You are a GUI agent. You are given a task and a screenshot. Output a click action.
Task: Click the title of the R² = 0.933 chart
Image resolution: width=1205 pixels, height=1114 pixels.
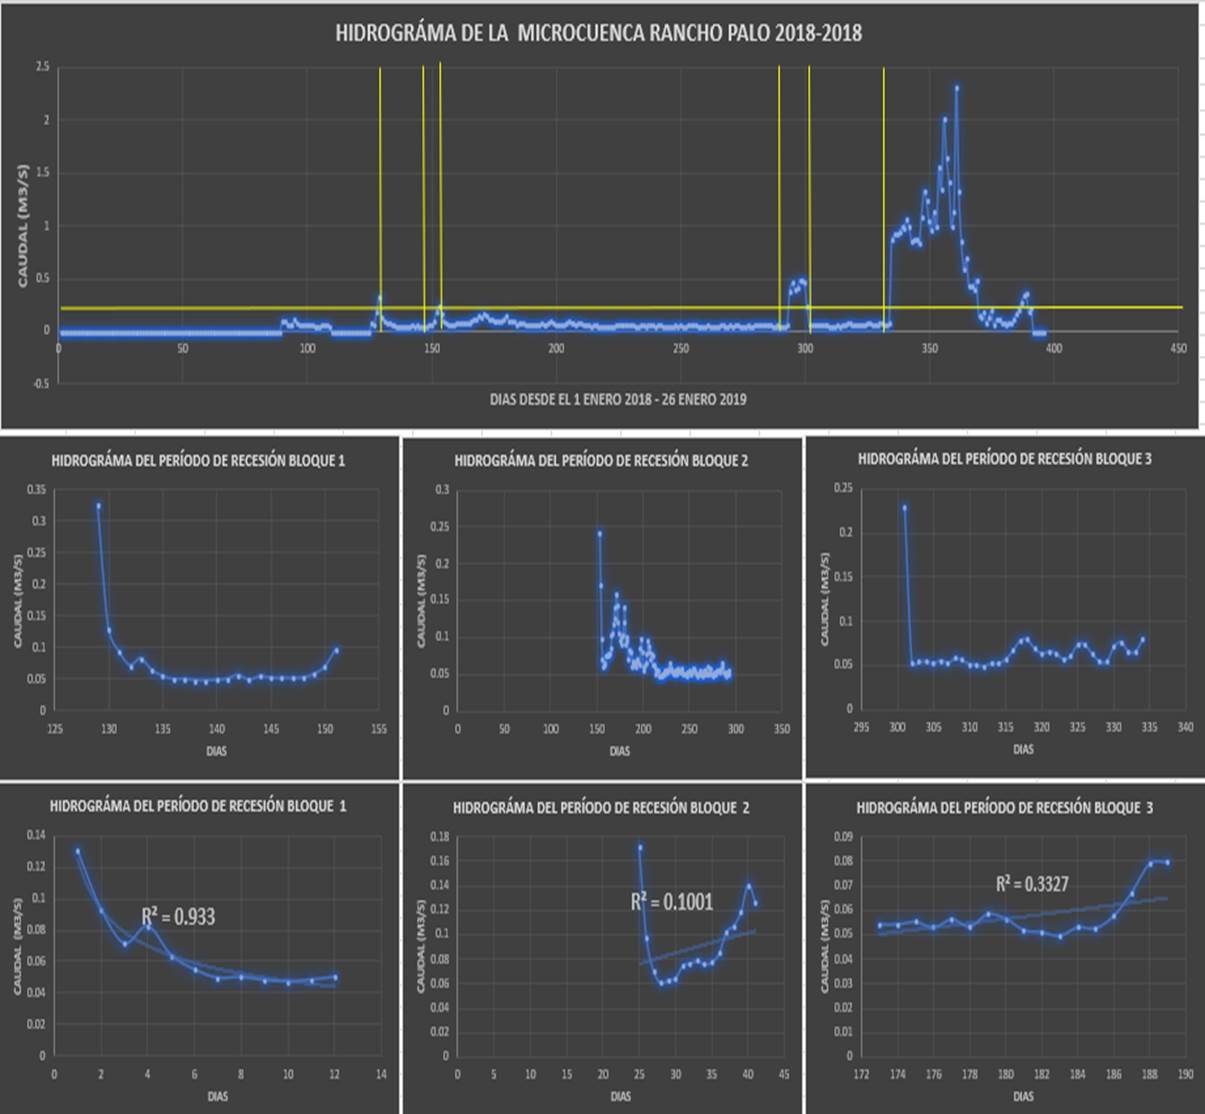pos(198,806)
